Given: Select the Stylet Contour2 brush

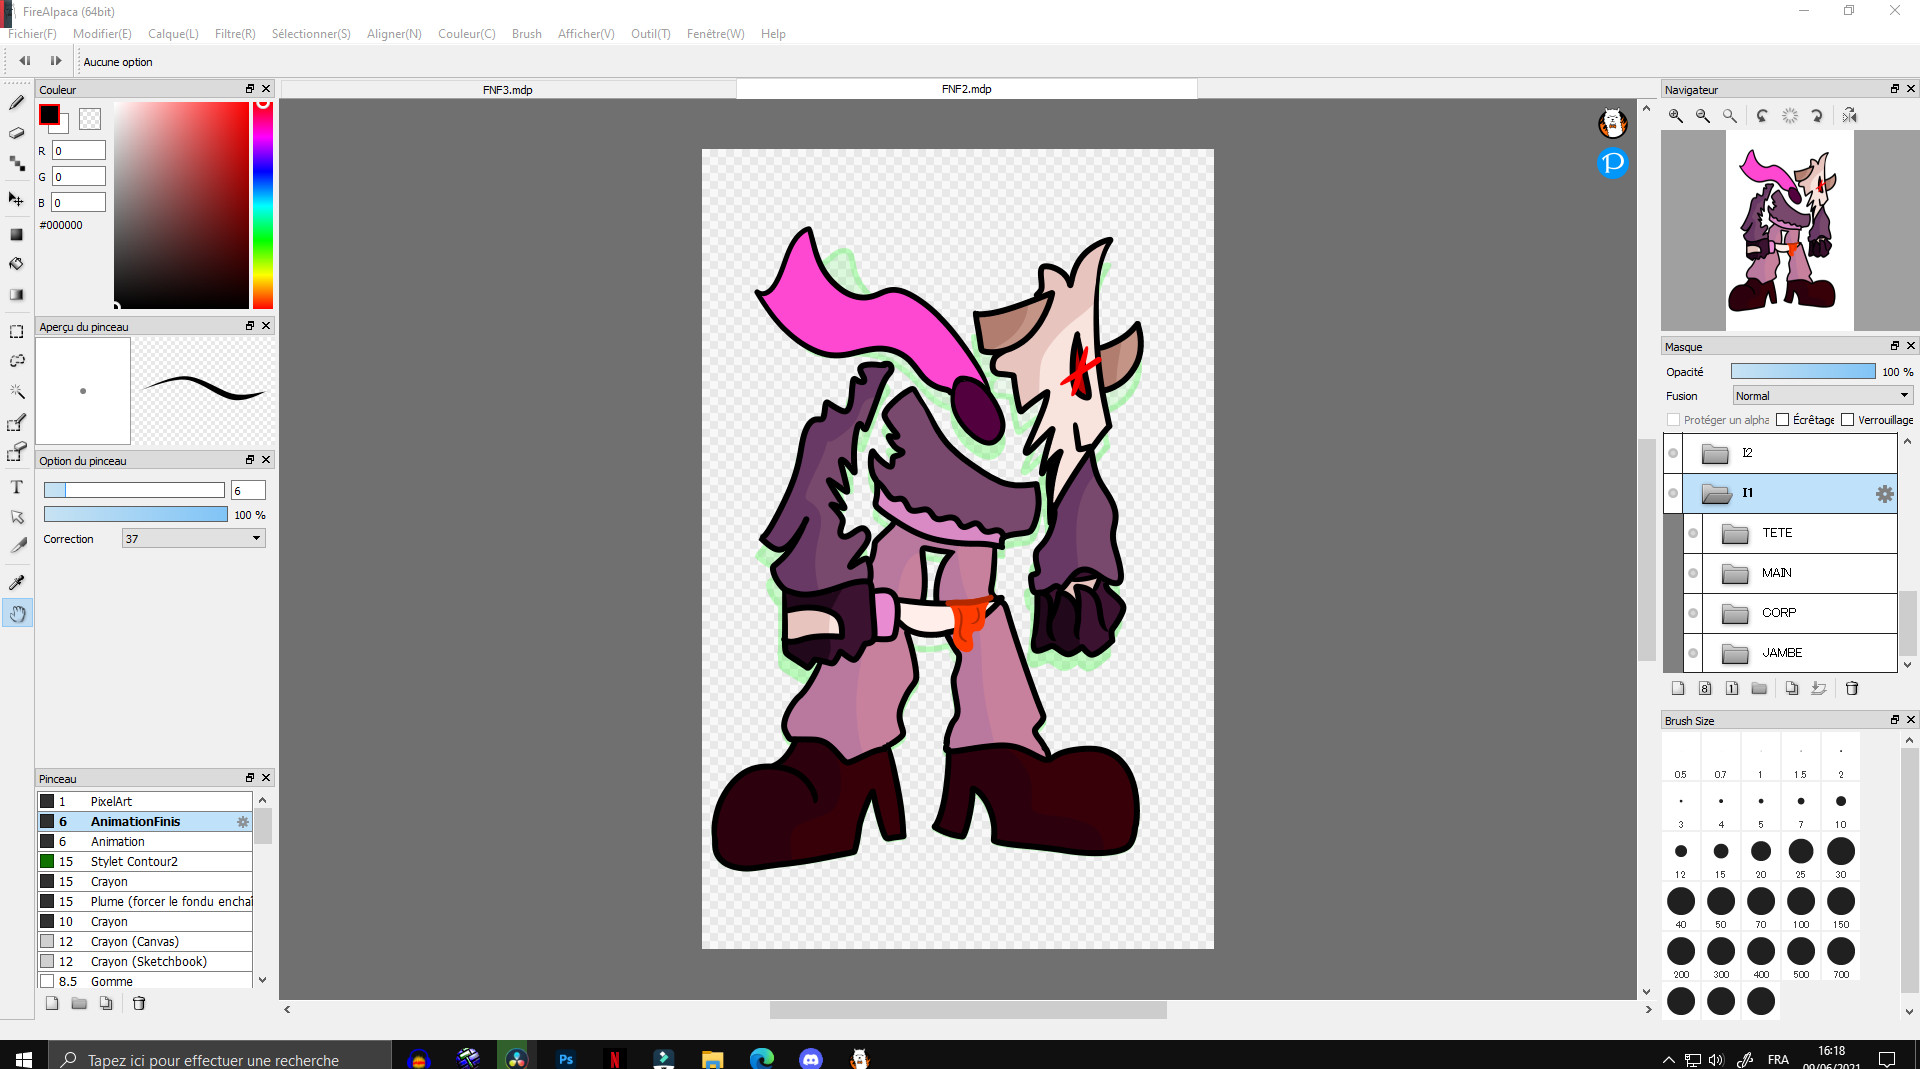Looking at the screenshot, I should [x=134, y=861].
